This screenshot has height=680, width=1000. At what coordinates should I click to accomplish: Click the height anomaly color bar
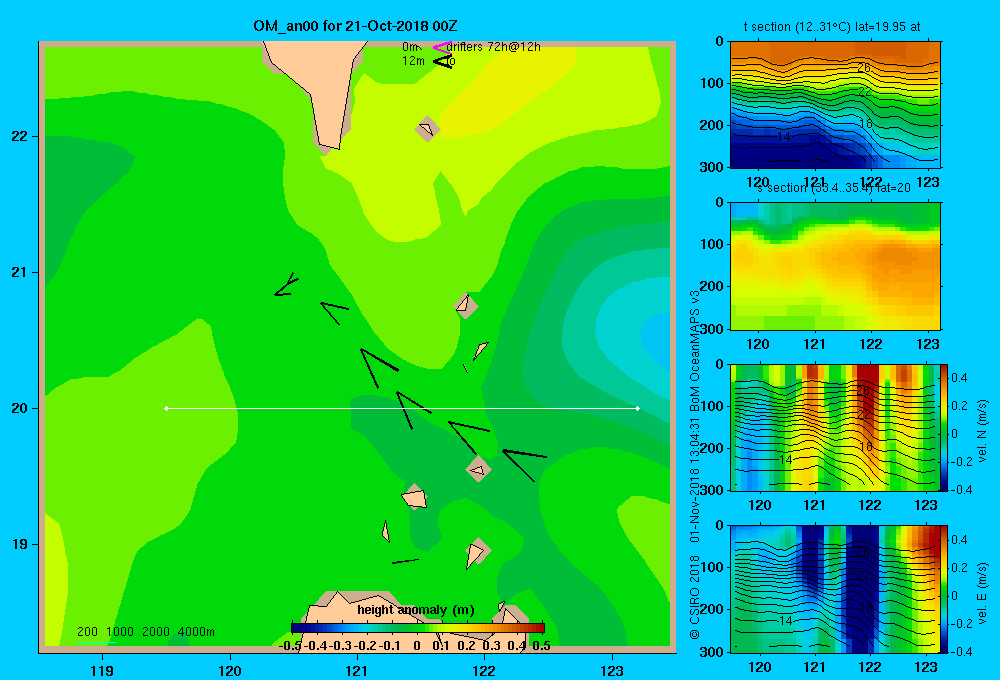(418, 628)
